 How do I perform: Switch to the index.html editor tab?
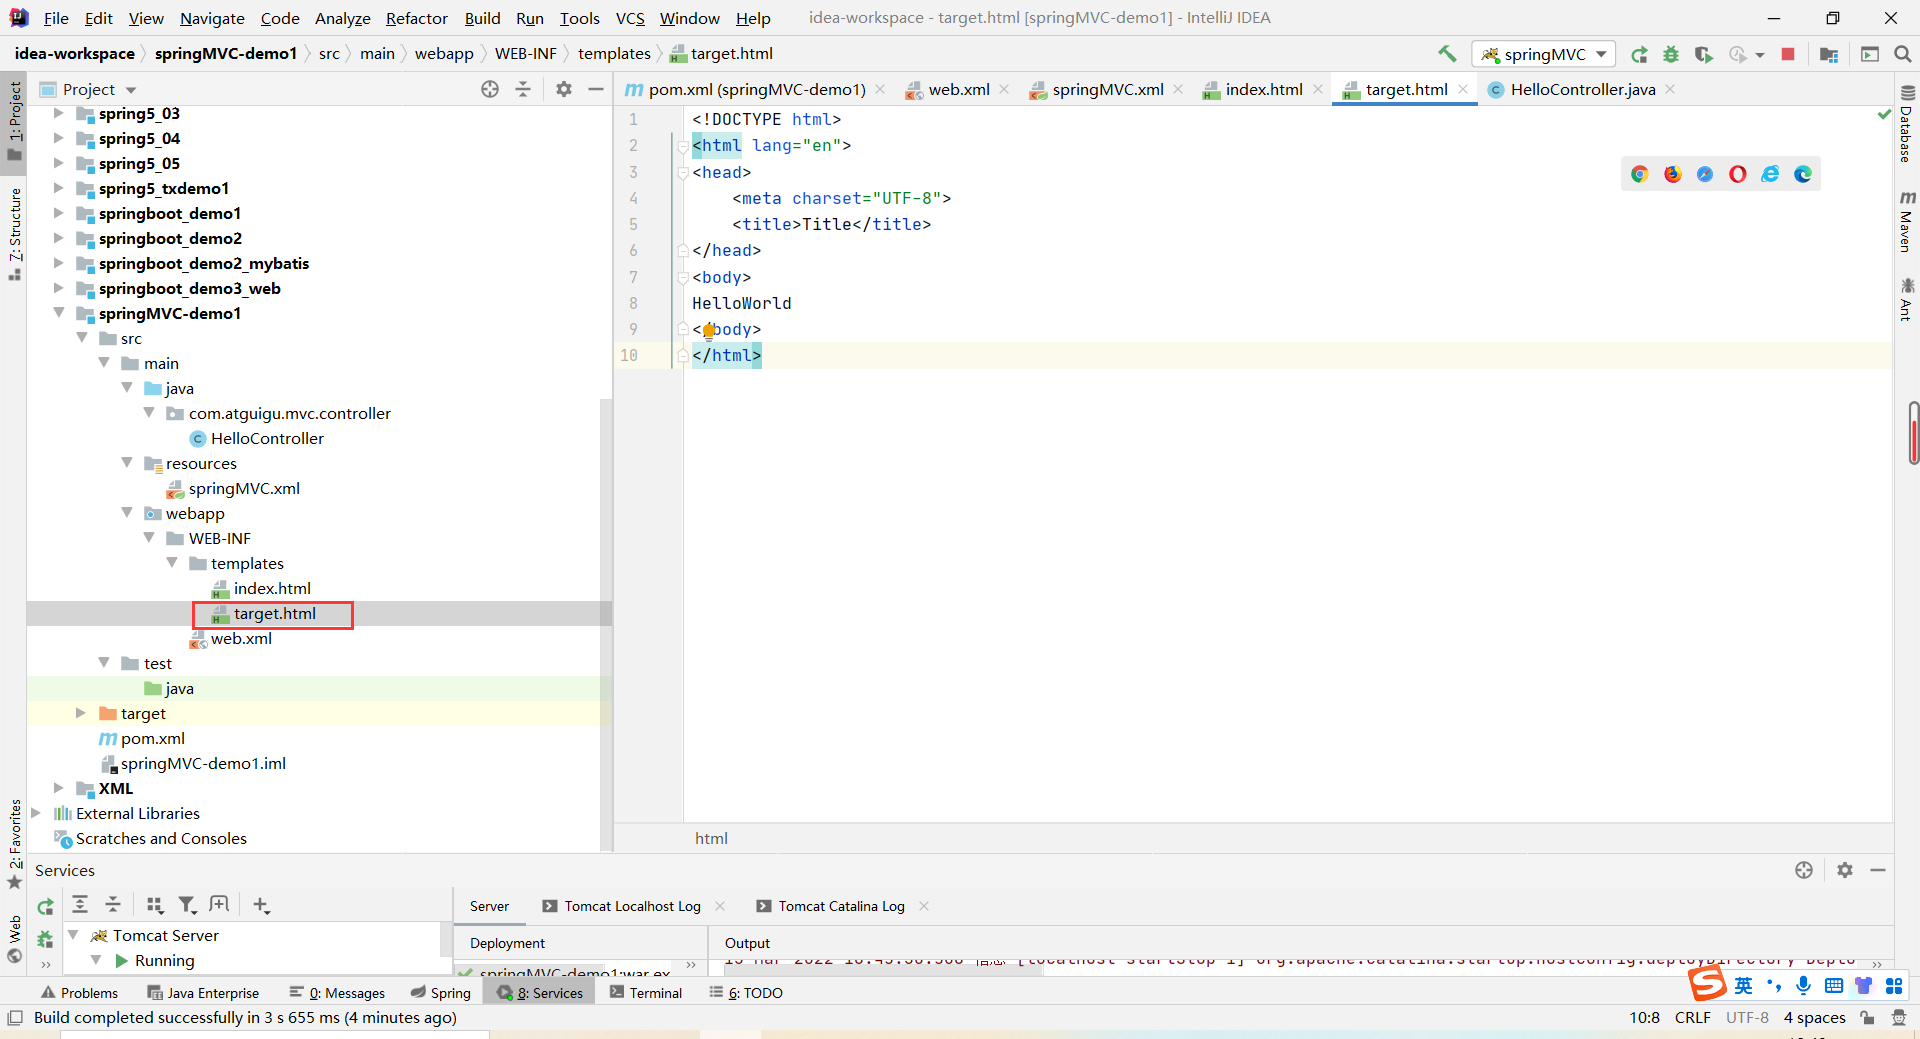(x=1264, y=89)
